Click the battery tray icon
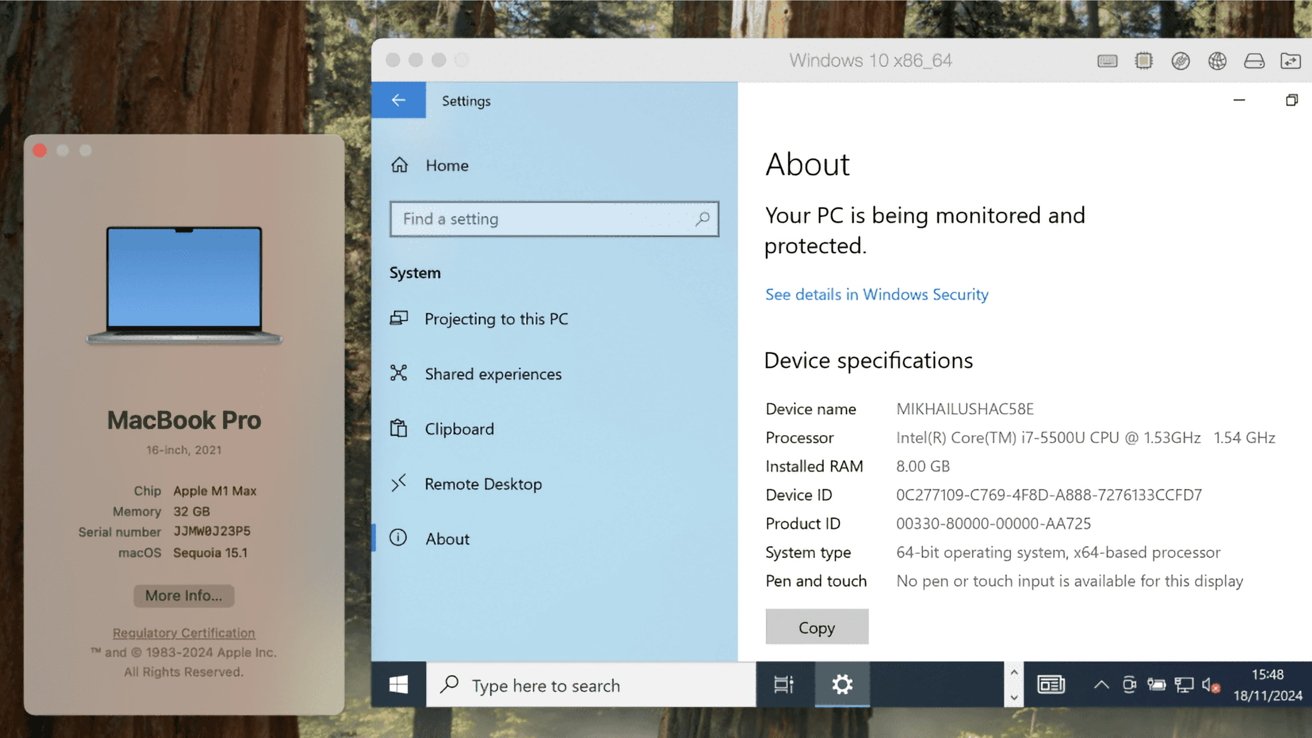1312x738 pixels. click(x=1156, y=685)
